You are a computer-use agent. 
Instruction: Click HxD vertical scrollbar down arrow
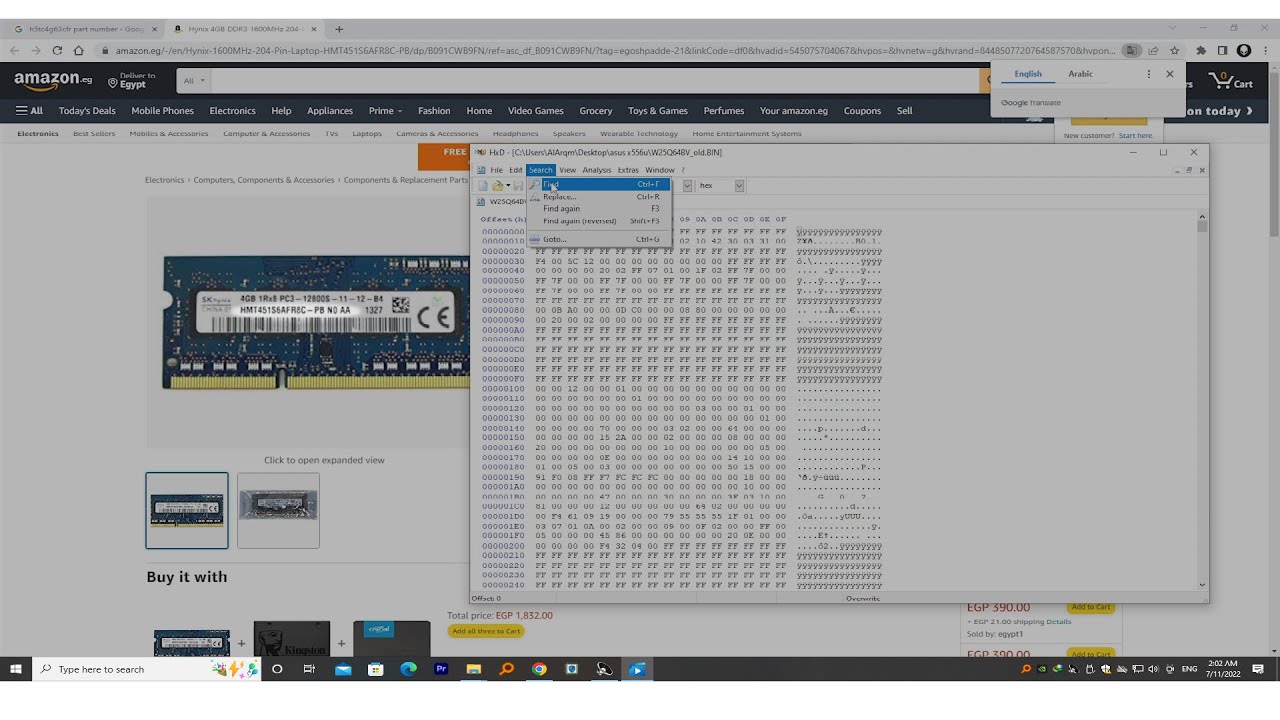(1202, 585)
